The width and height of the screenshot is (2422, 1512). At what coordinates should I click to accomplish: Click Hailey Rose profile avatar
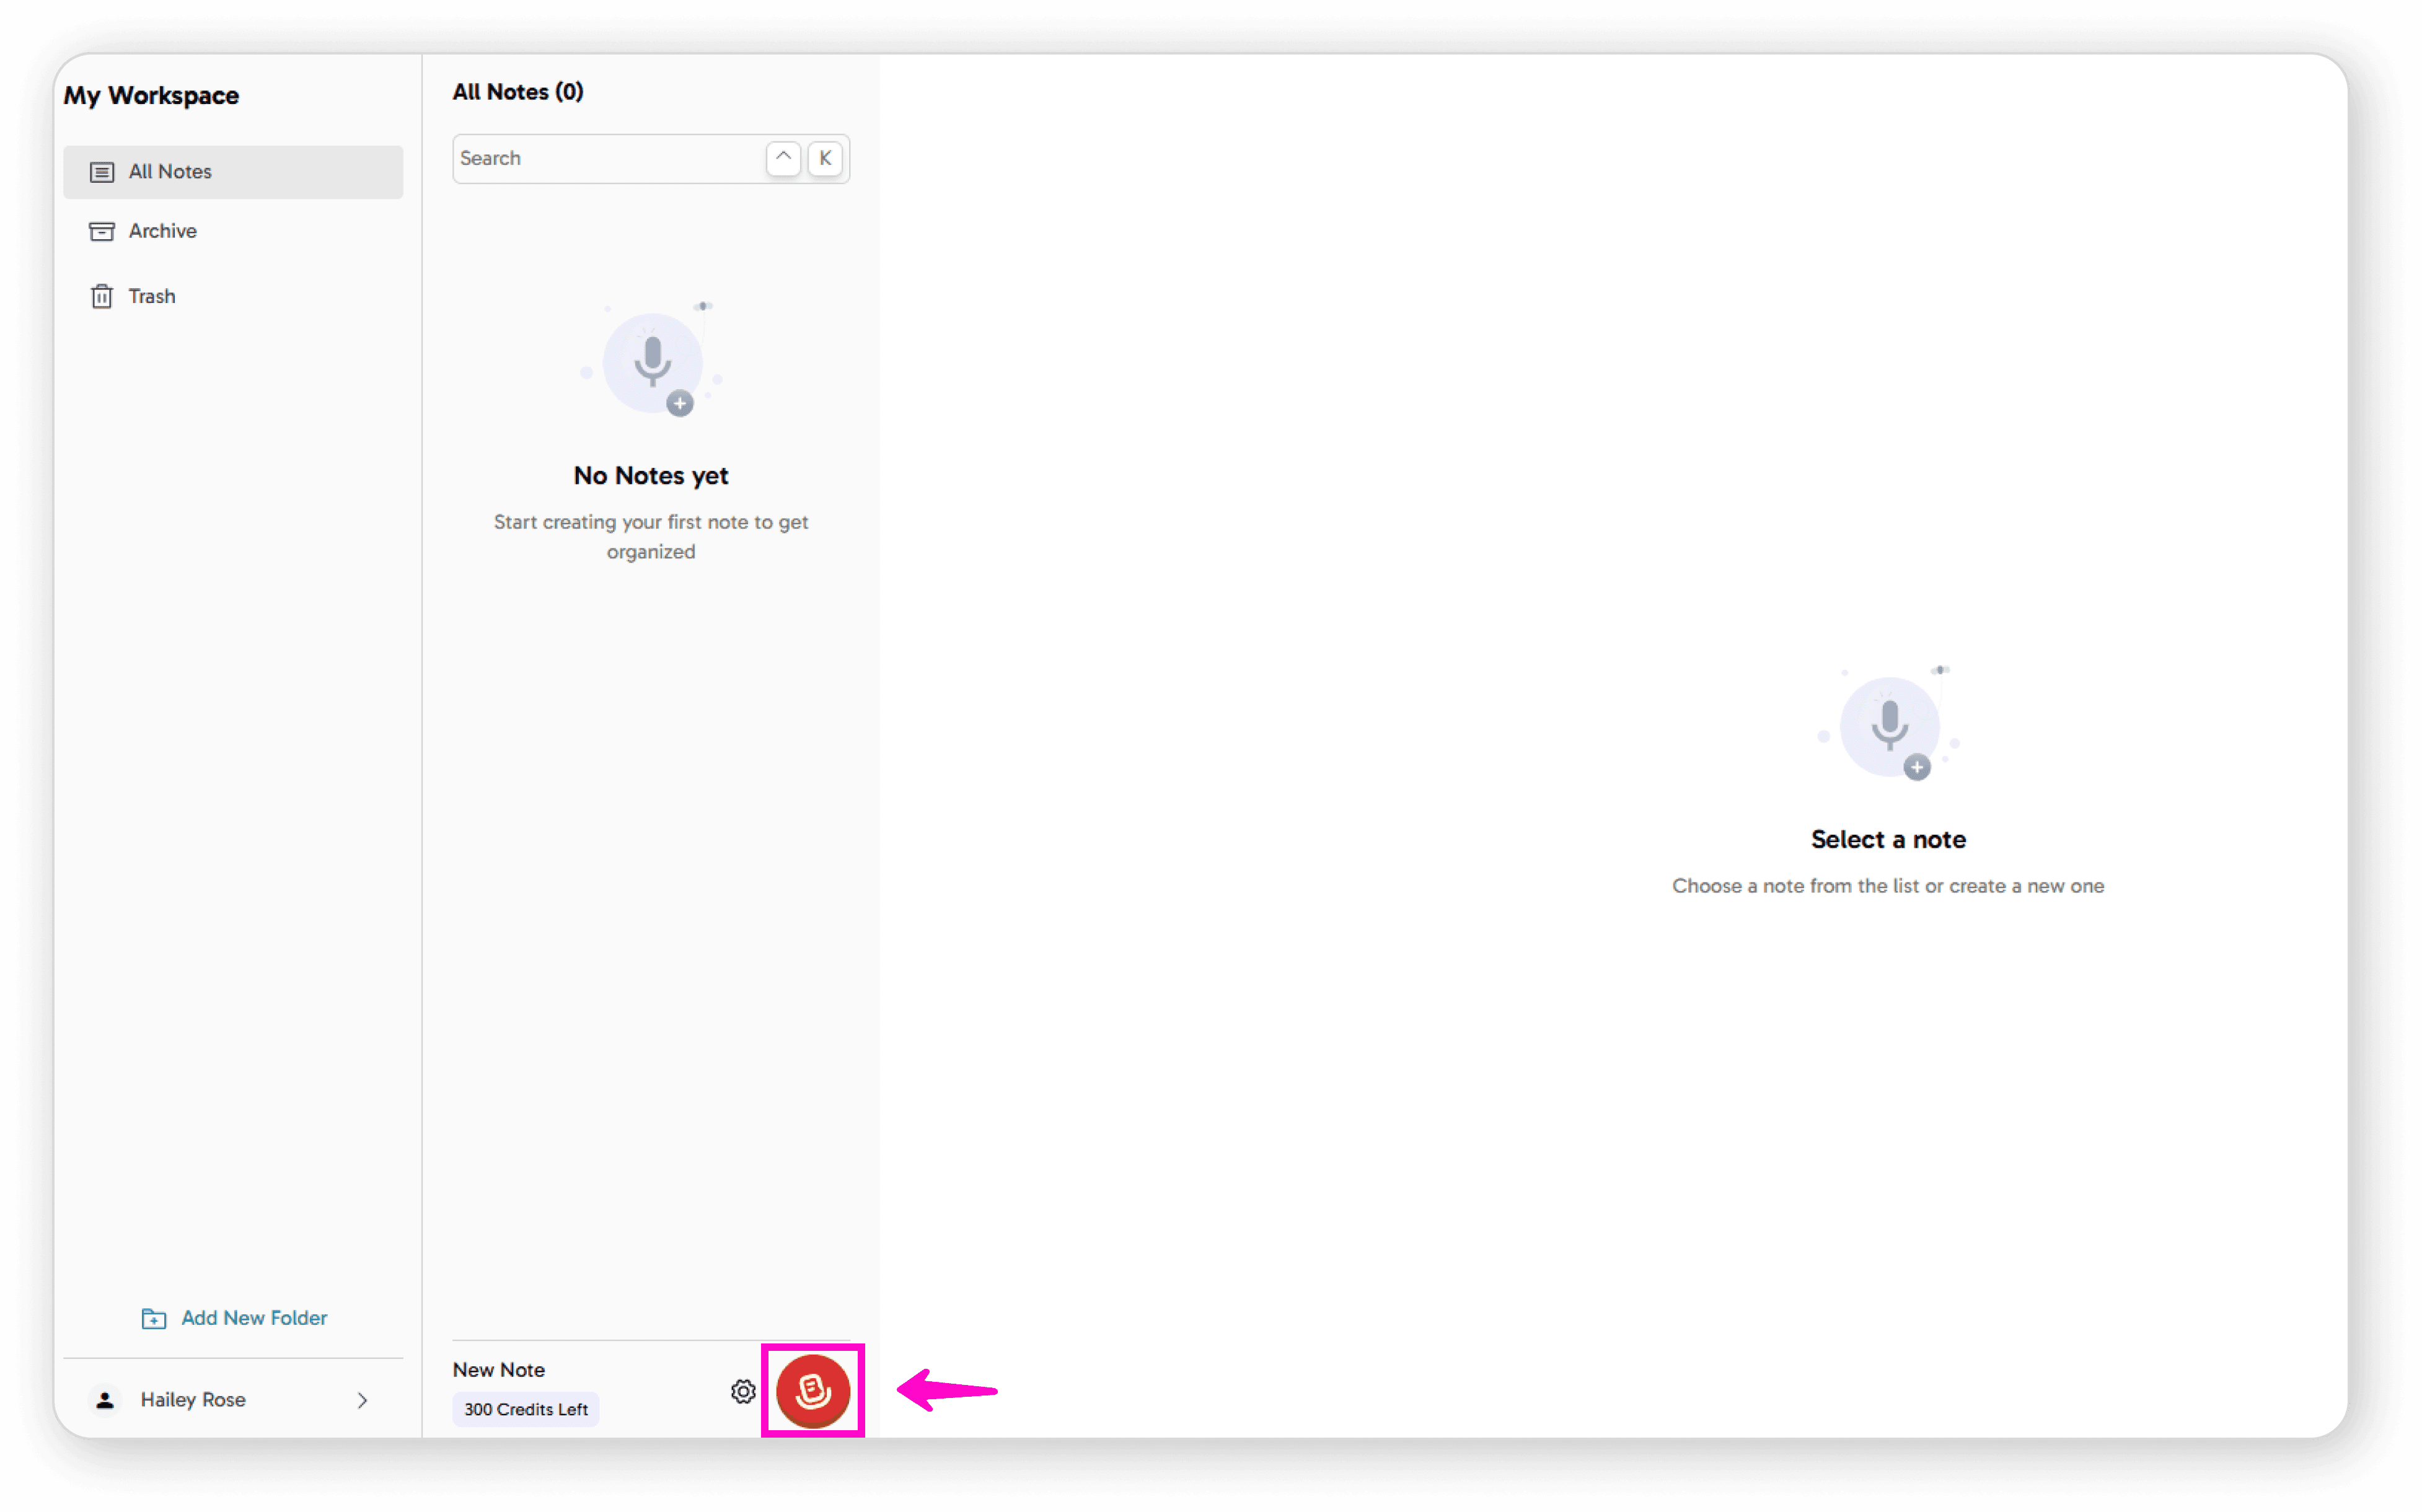coord(105,1400)
